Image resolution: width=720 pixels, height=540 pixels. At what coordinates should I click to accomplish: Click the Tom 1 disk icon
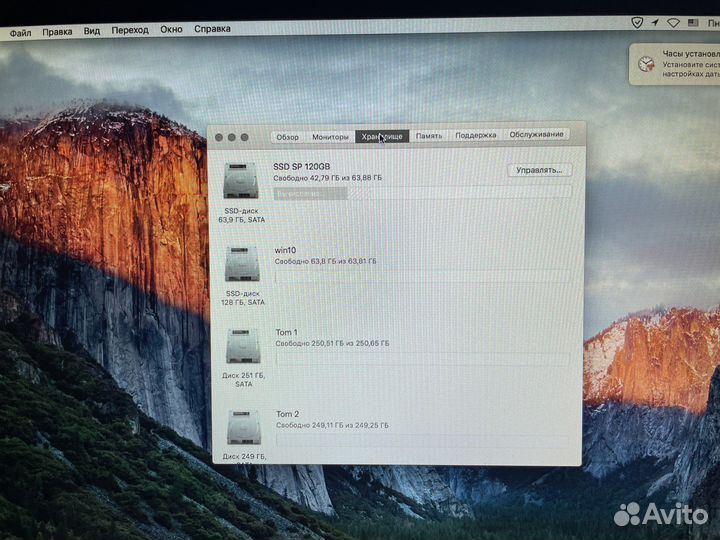coord(243,346)
